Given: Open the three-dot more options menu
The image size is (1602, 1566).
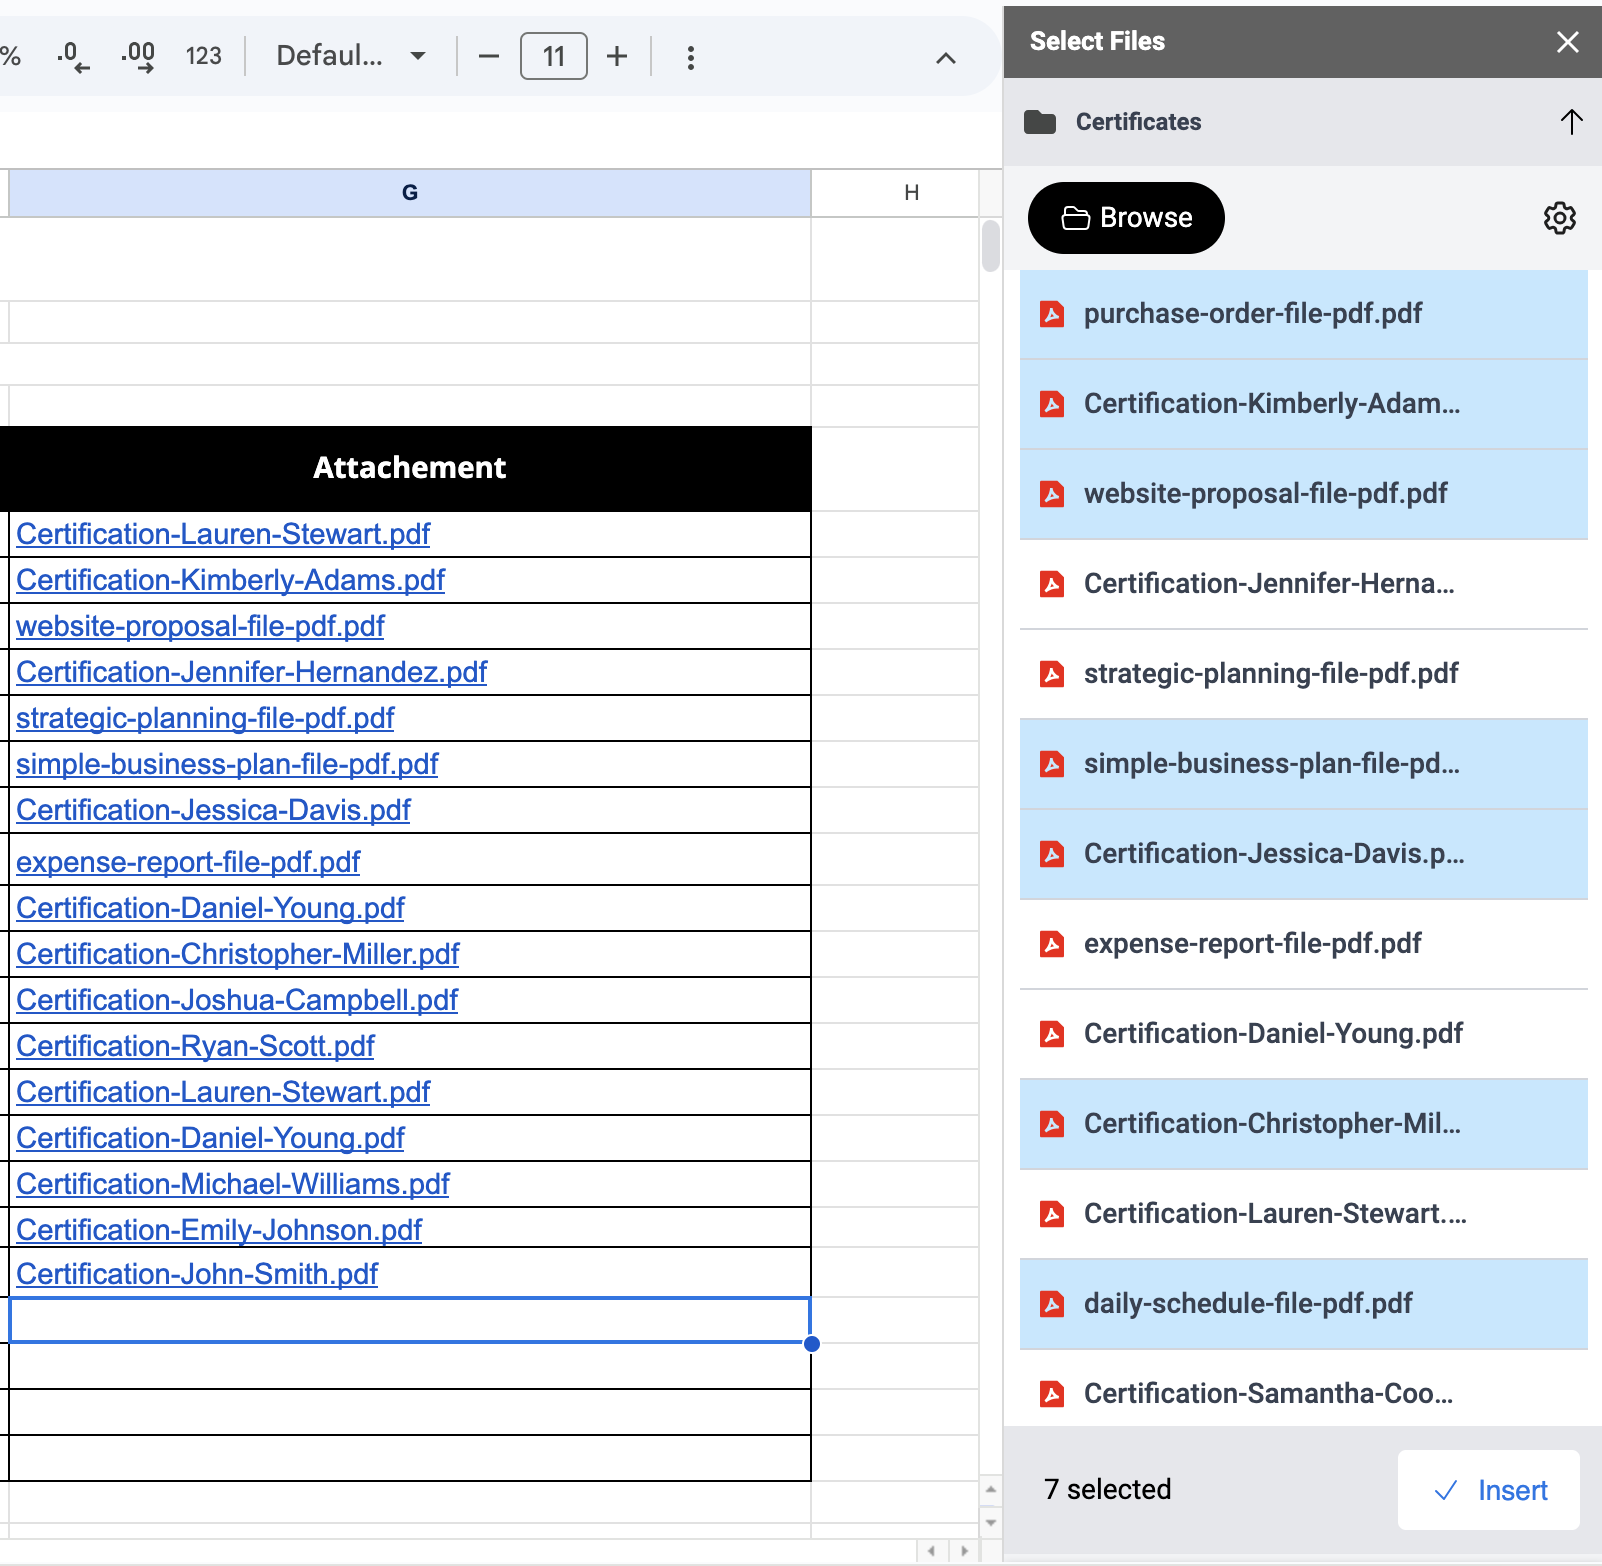Looking at the screenshot, I should coord(690,57).
